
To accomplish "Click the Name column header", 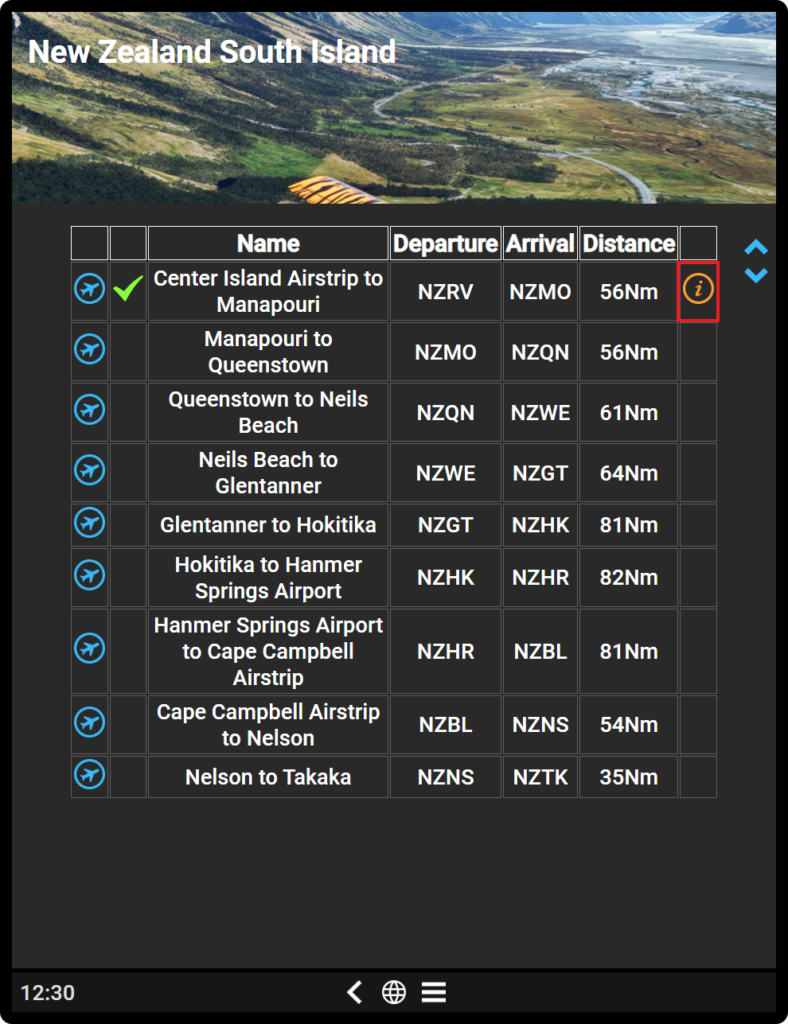I will click(x=268, y=244).
